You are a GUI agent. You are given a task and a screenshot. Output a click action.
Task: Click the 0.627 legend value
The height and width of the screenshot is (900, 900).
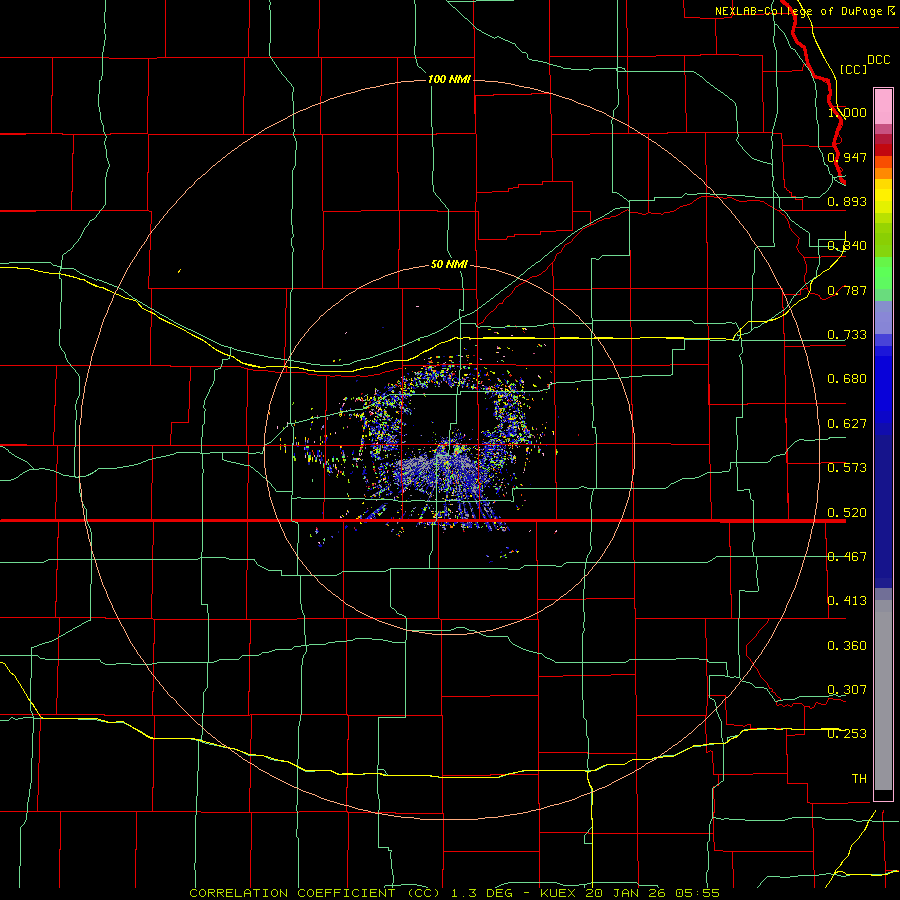[847, 424]
